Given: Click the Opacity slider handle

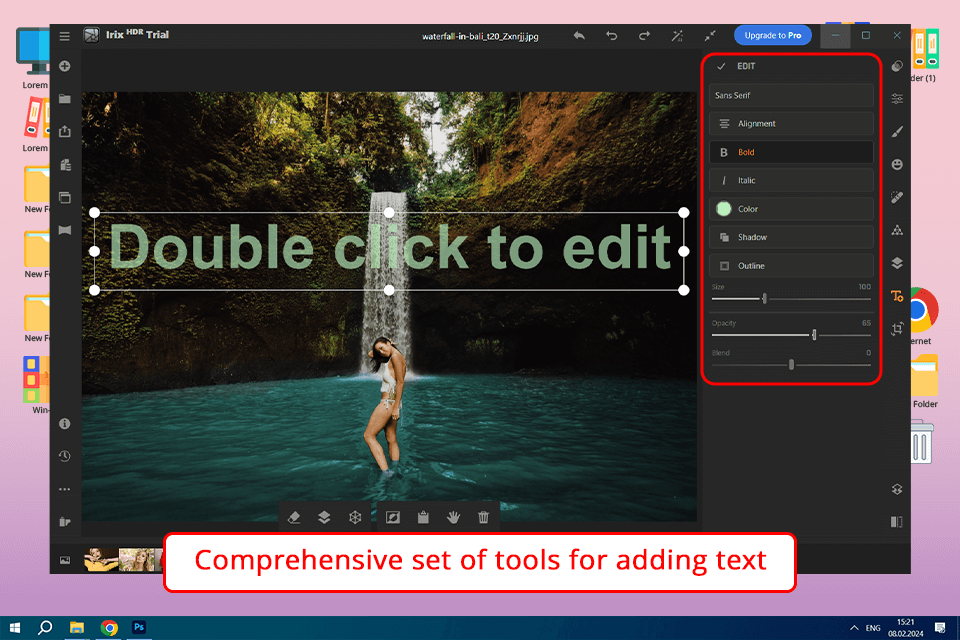Looking at the screenshot, I should click(814, 335).
